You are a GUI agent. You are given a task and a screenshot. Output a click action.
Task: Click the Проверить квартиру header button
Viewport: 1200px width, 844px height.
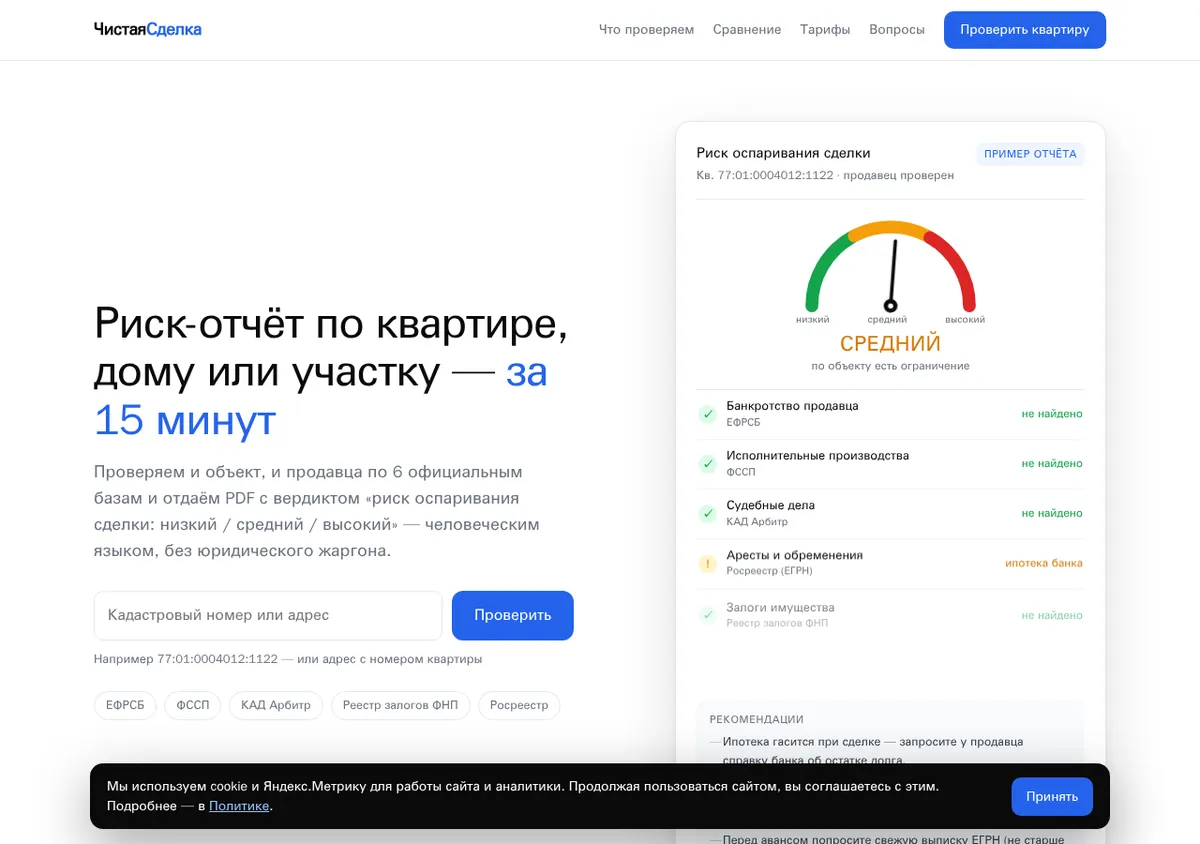1025,30
